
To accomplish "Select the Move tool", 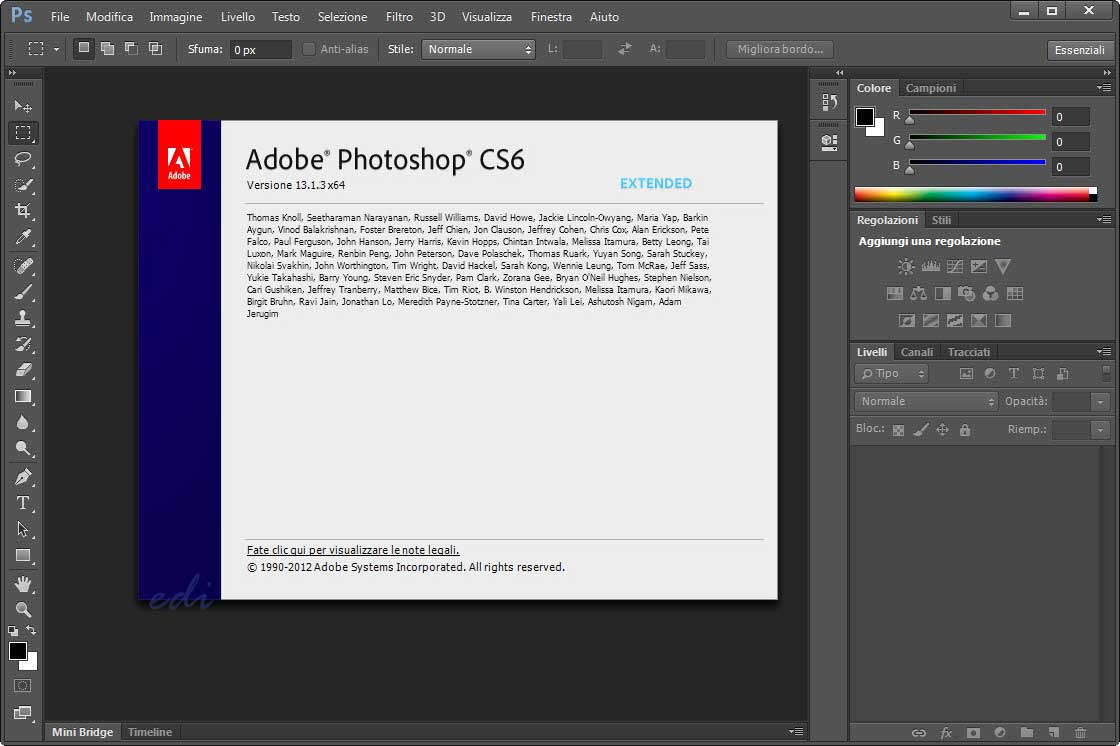I will click(x=23, y=106).
